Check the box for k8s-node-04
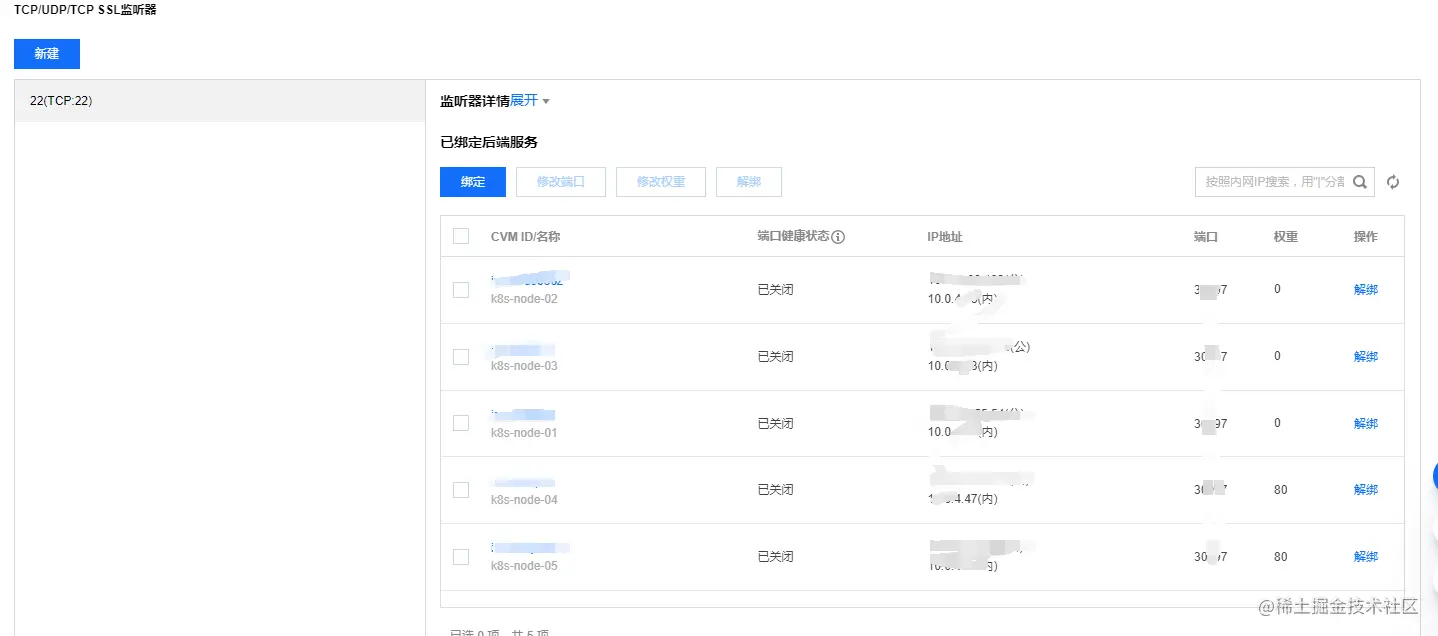The width and height of the screenshot is (1438, 636). click(x=461, y=490)
